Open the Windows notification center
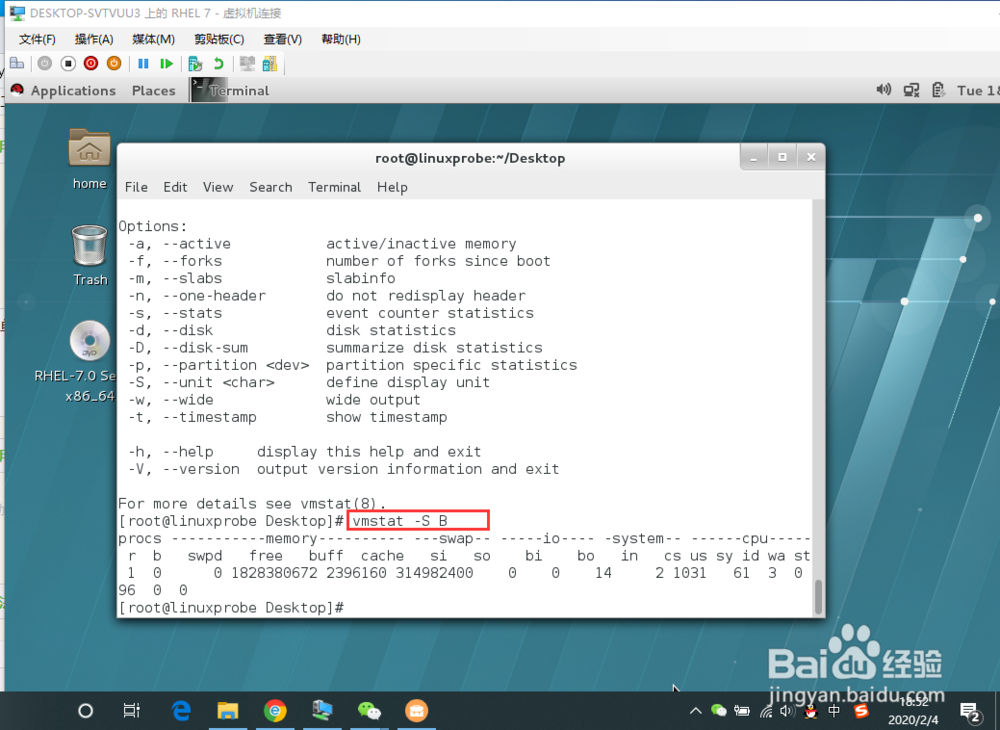Viewport: 1000px width, 730px height. click(969, 712)
